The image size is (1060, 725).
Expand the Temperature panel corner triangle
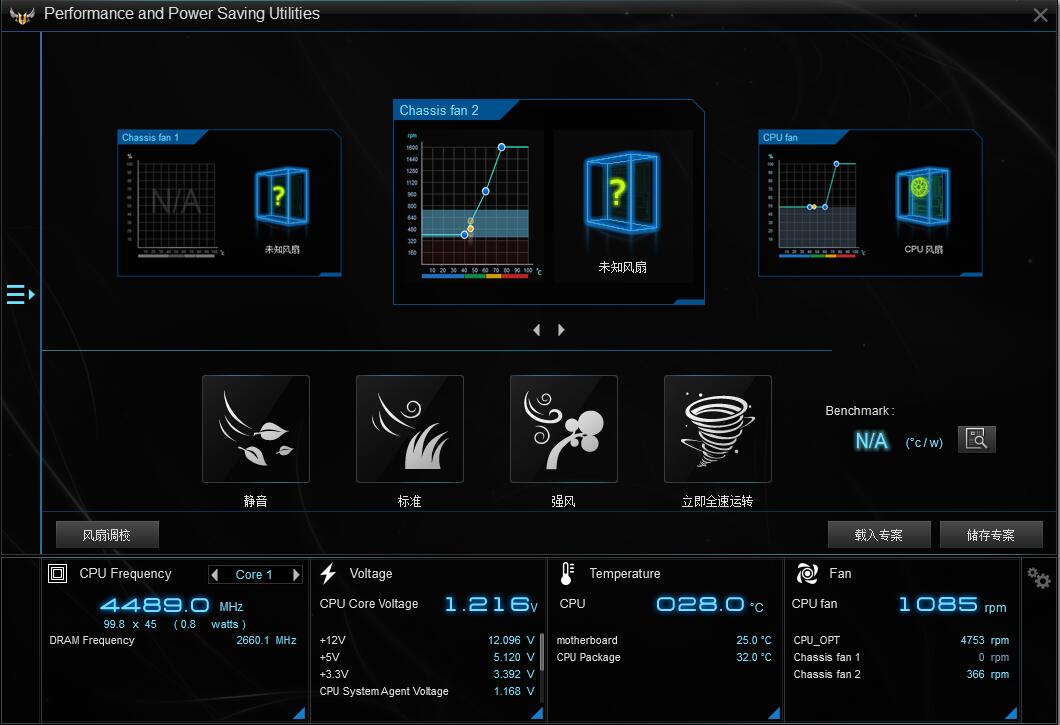coord(775,713)
